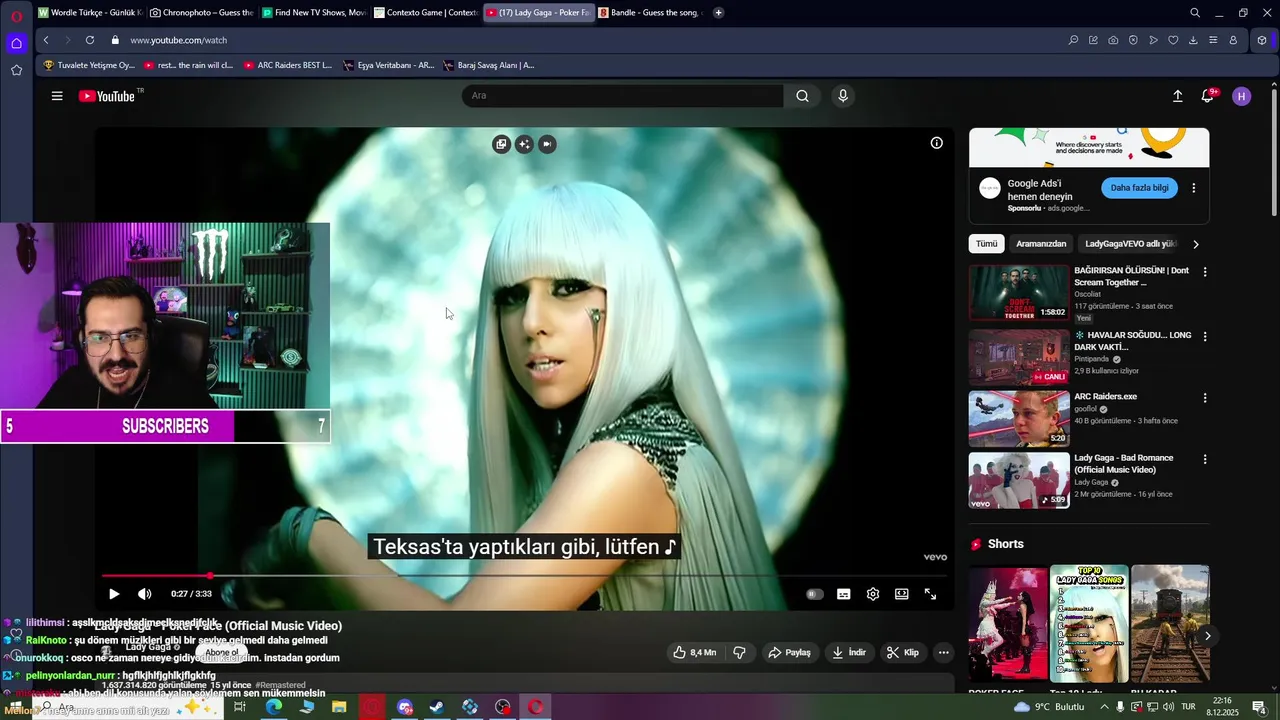The image size is (1280, 720).
Task: Open the ARC Raiders.exe video thumbnail
Action: coord(1019,418)
